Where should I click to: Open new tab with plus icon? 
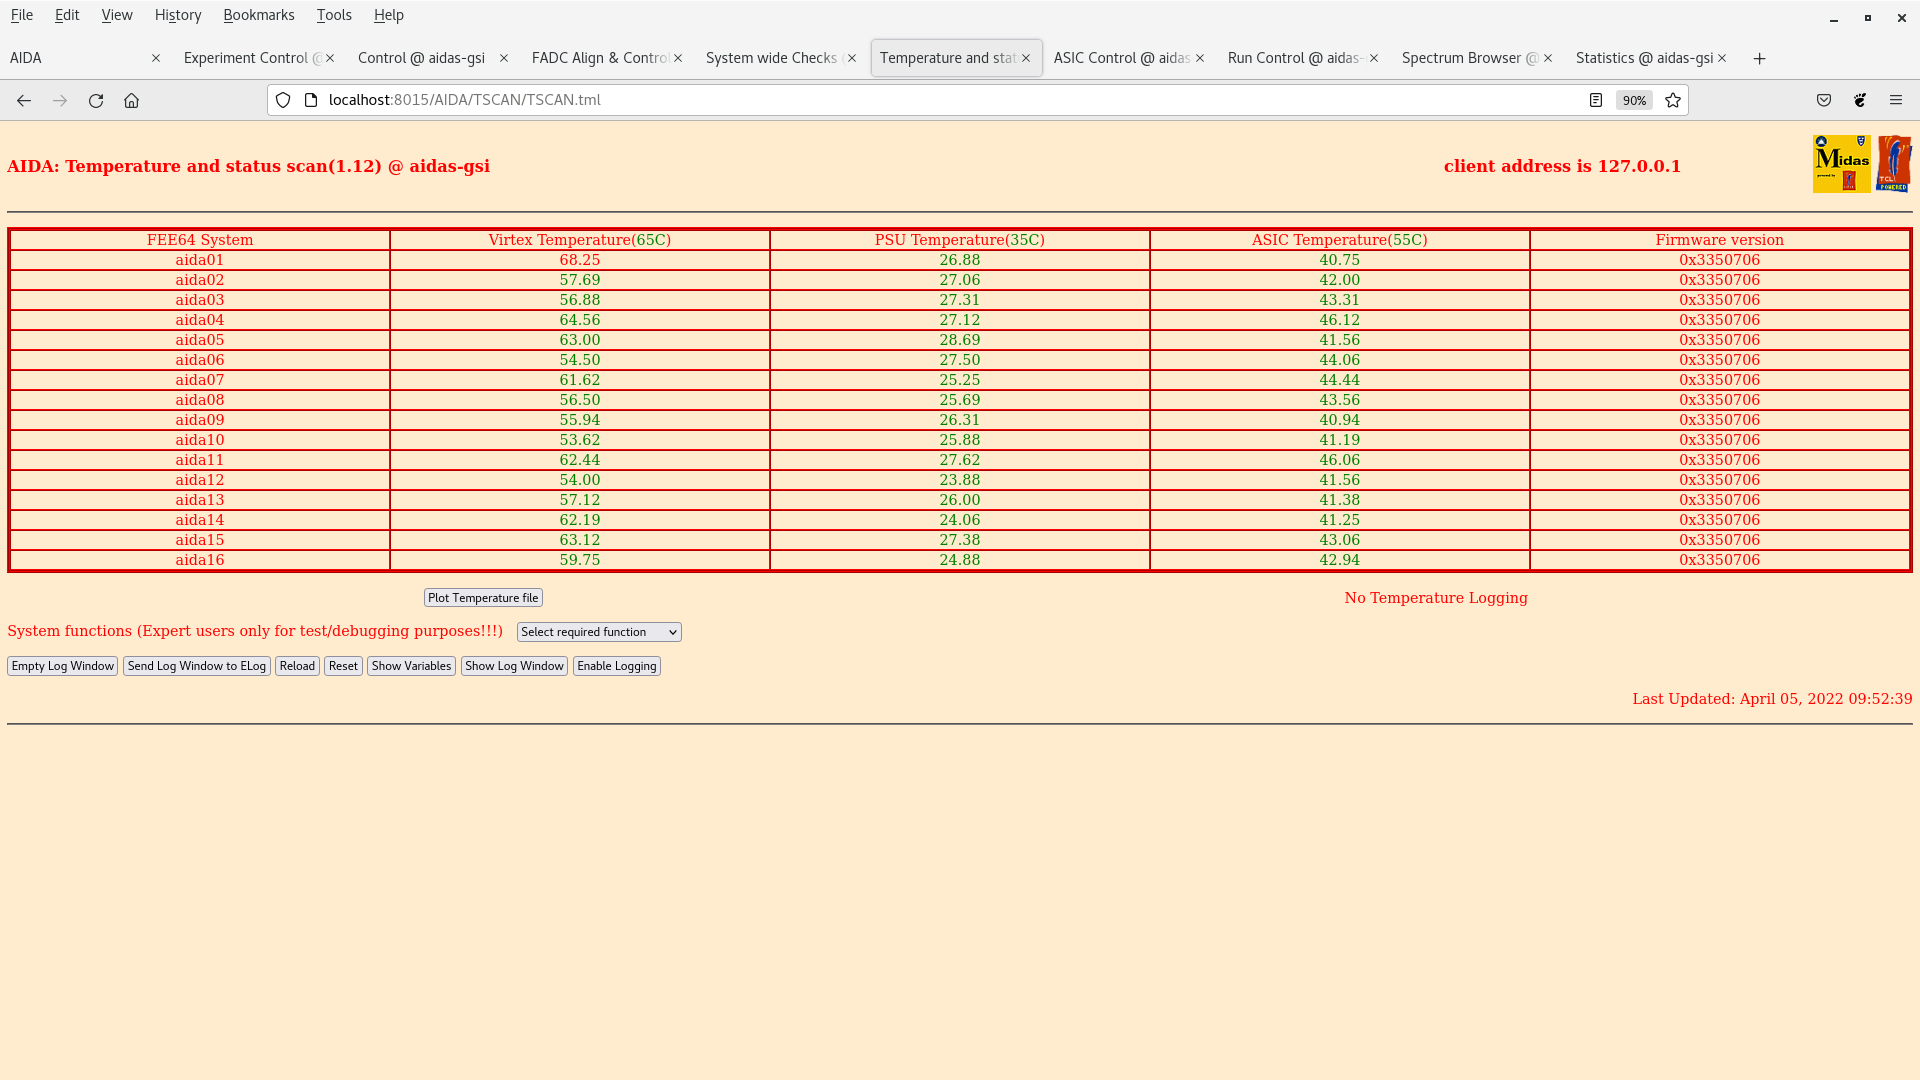(x=1759, y=58)
